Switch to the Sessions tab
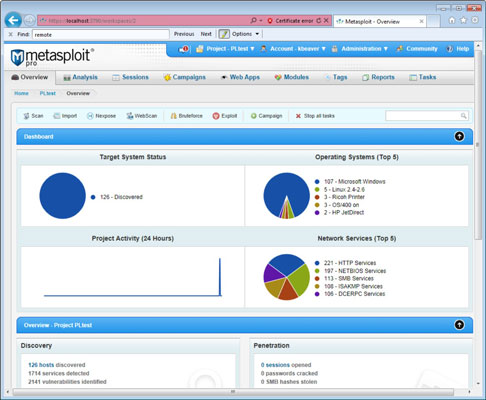Screen dimensions: 486x400 pos(130,77)
